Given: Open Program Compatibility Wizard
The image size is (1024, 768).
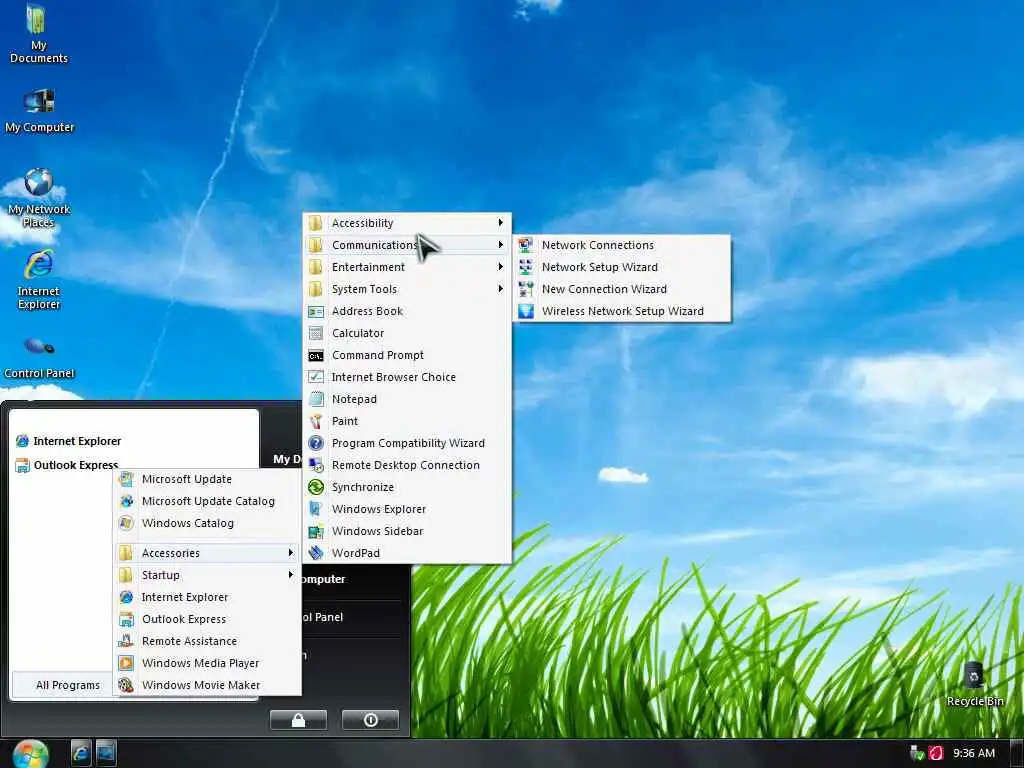Looking at the screenshot, I should point(407,443).
